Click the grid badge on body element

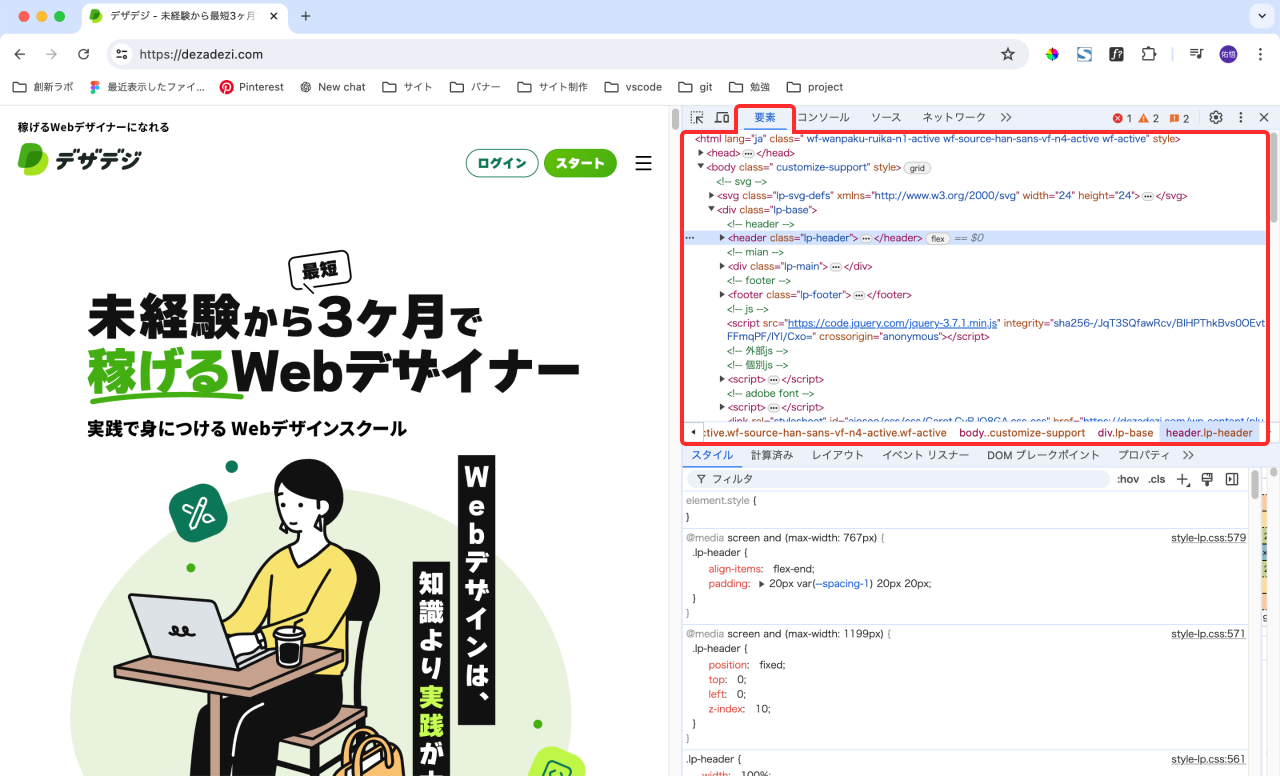(917, 168)
